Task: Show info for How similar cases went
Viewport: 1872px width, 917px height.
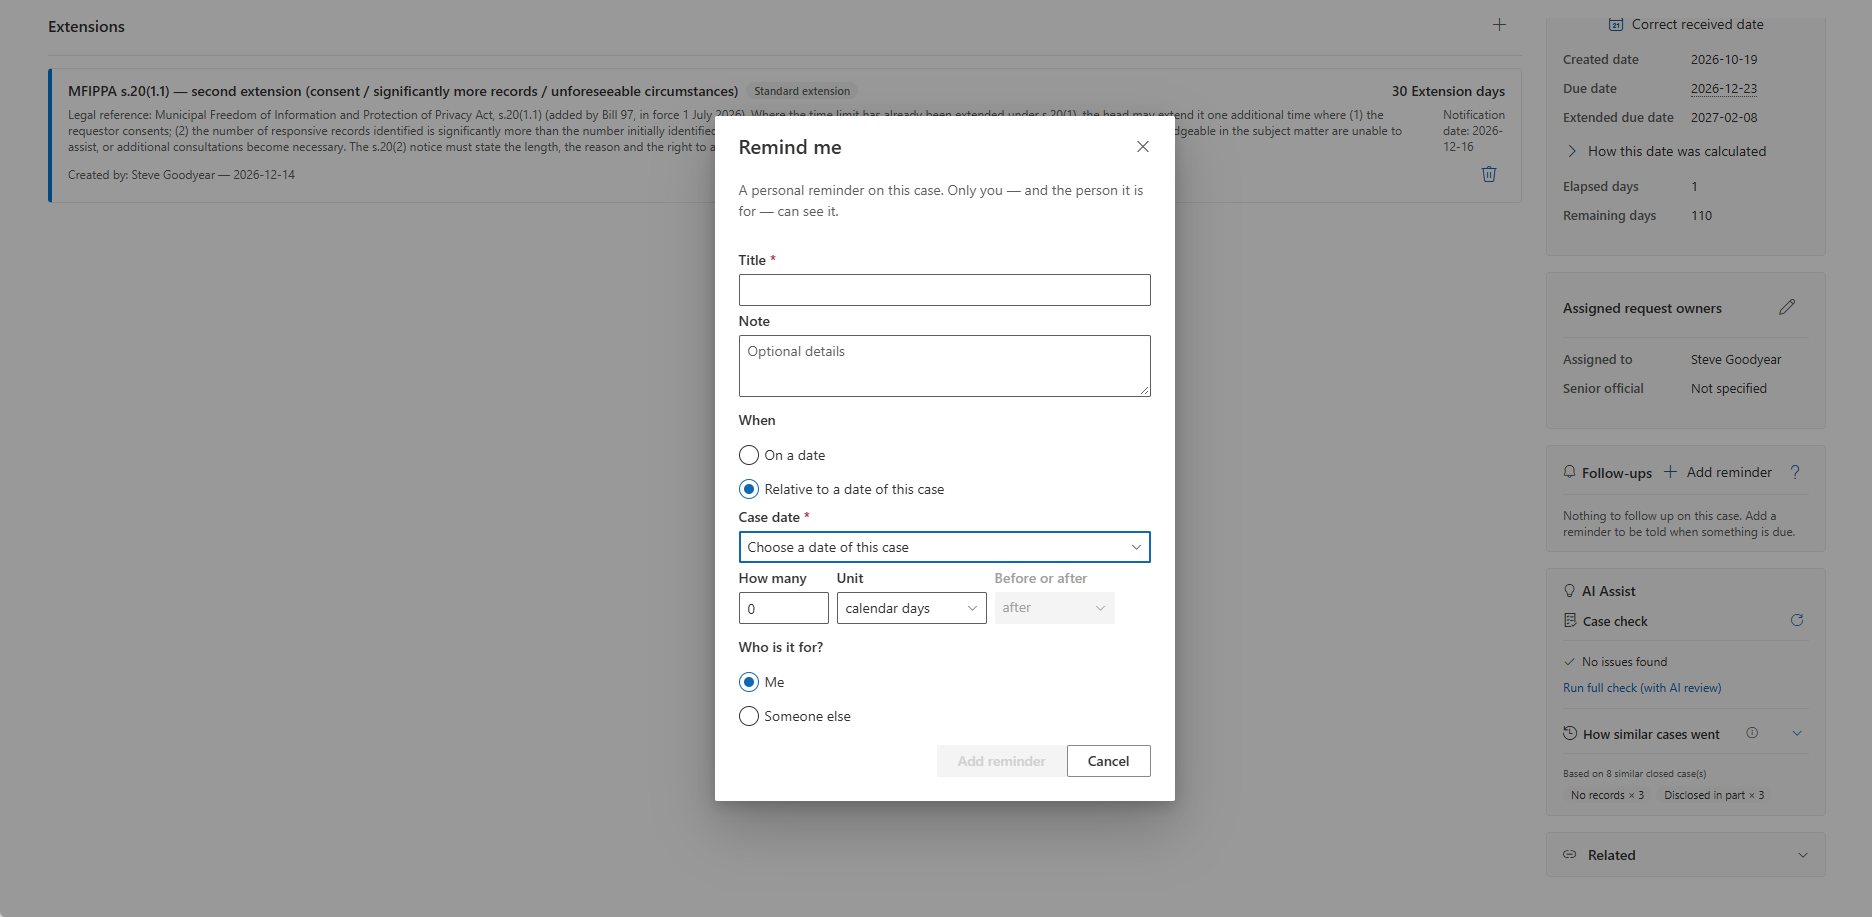Action: [x=1752, y=733]
